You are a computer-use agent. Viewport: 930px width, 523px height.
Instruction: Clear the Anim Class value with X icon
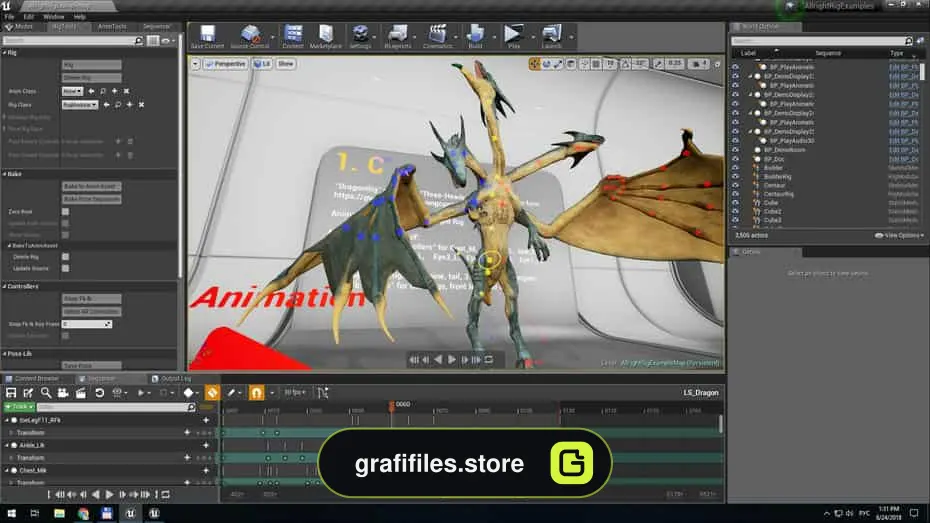pos(126,91)
